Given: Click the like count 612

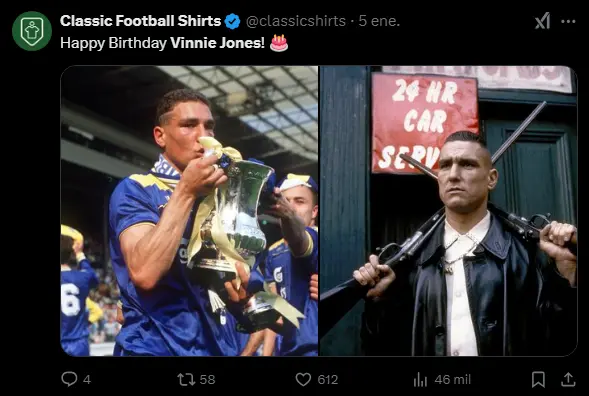Looking at the screenshot, I should (328, 379).
